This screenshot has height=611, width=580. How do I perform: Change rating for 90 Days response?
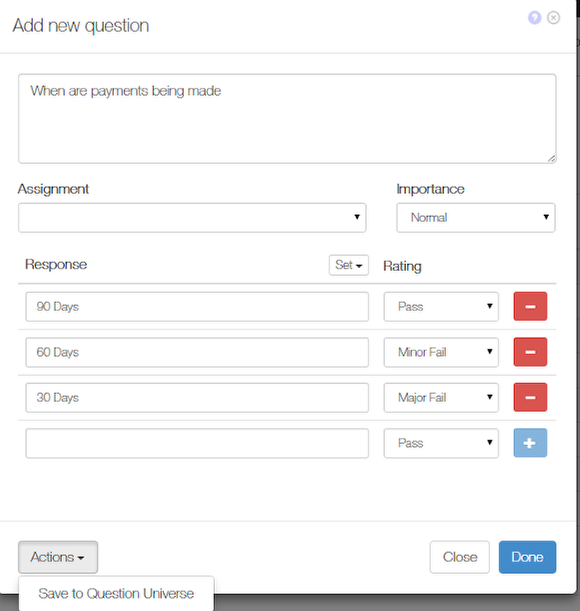(441, 307)
